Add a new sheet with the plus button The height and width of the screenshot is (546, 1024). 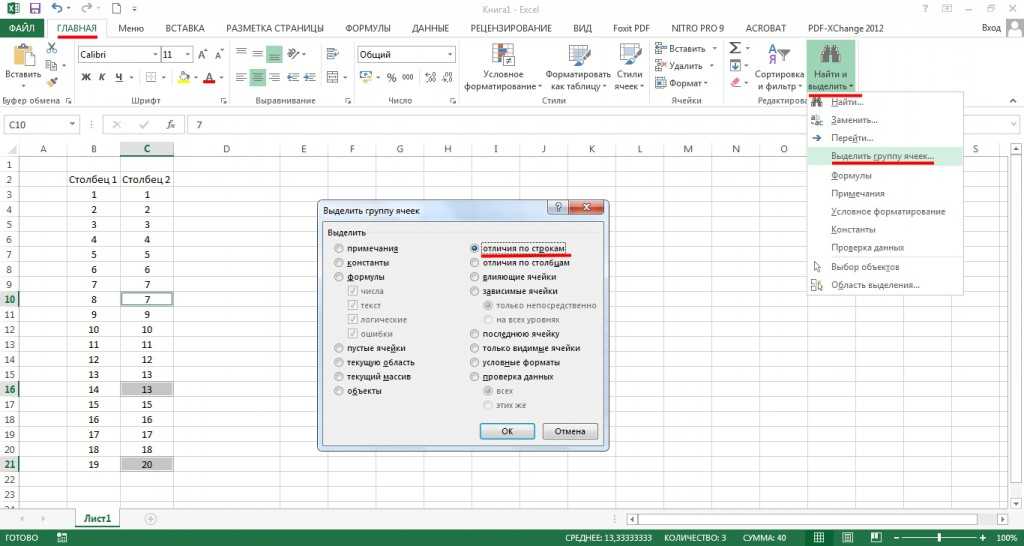(151, 519)
